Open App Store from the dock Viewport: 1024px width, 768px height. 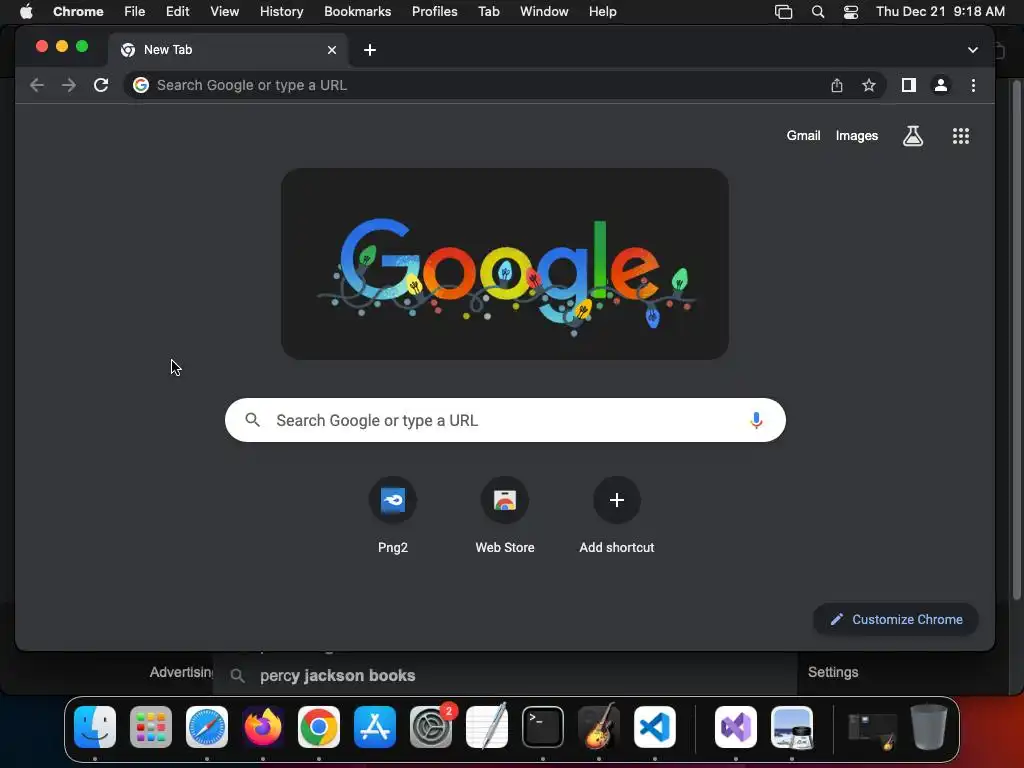pyautogui.click(x=375, y=727)
